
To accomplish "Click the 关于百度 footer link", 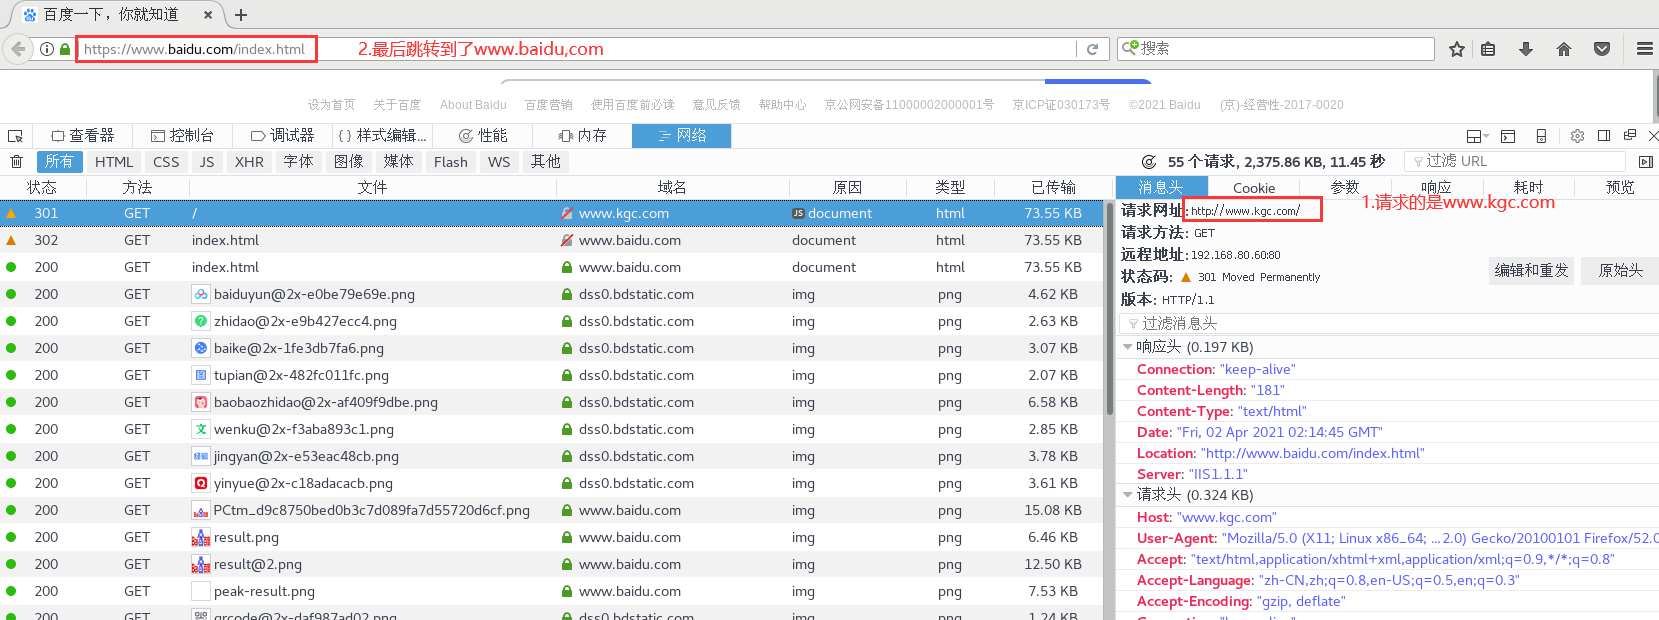I will pos(397,105).
